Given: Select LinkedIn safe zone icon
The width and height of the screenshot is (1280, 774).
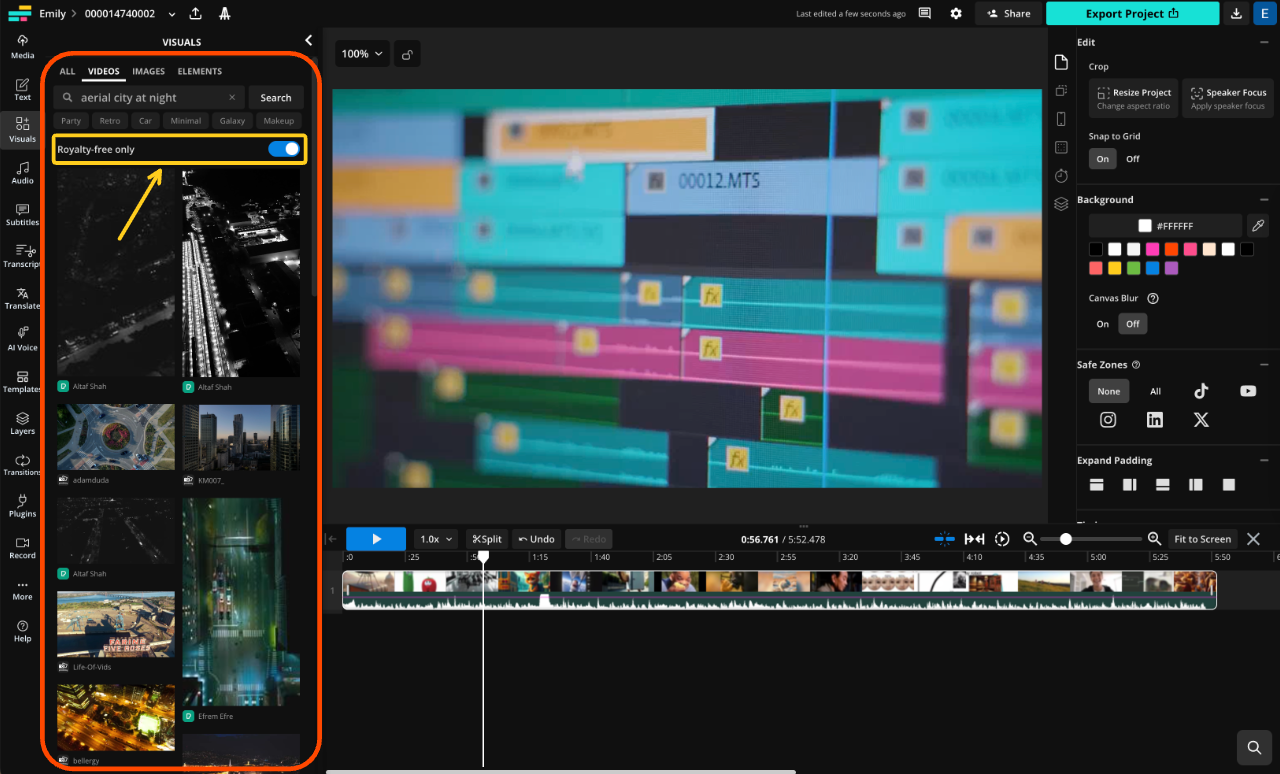Looking at the screenshot, I should click(x=1155, y=420).
